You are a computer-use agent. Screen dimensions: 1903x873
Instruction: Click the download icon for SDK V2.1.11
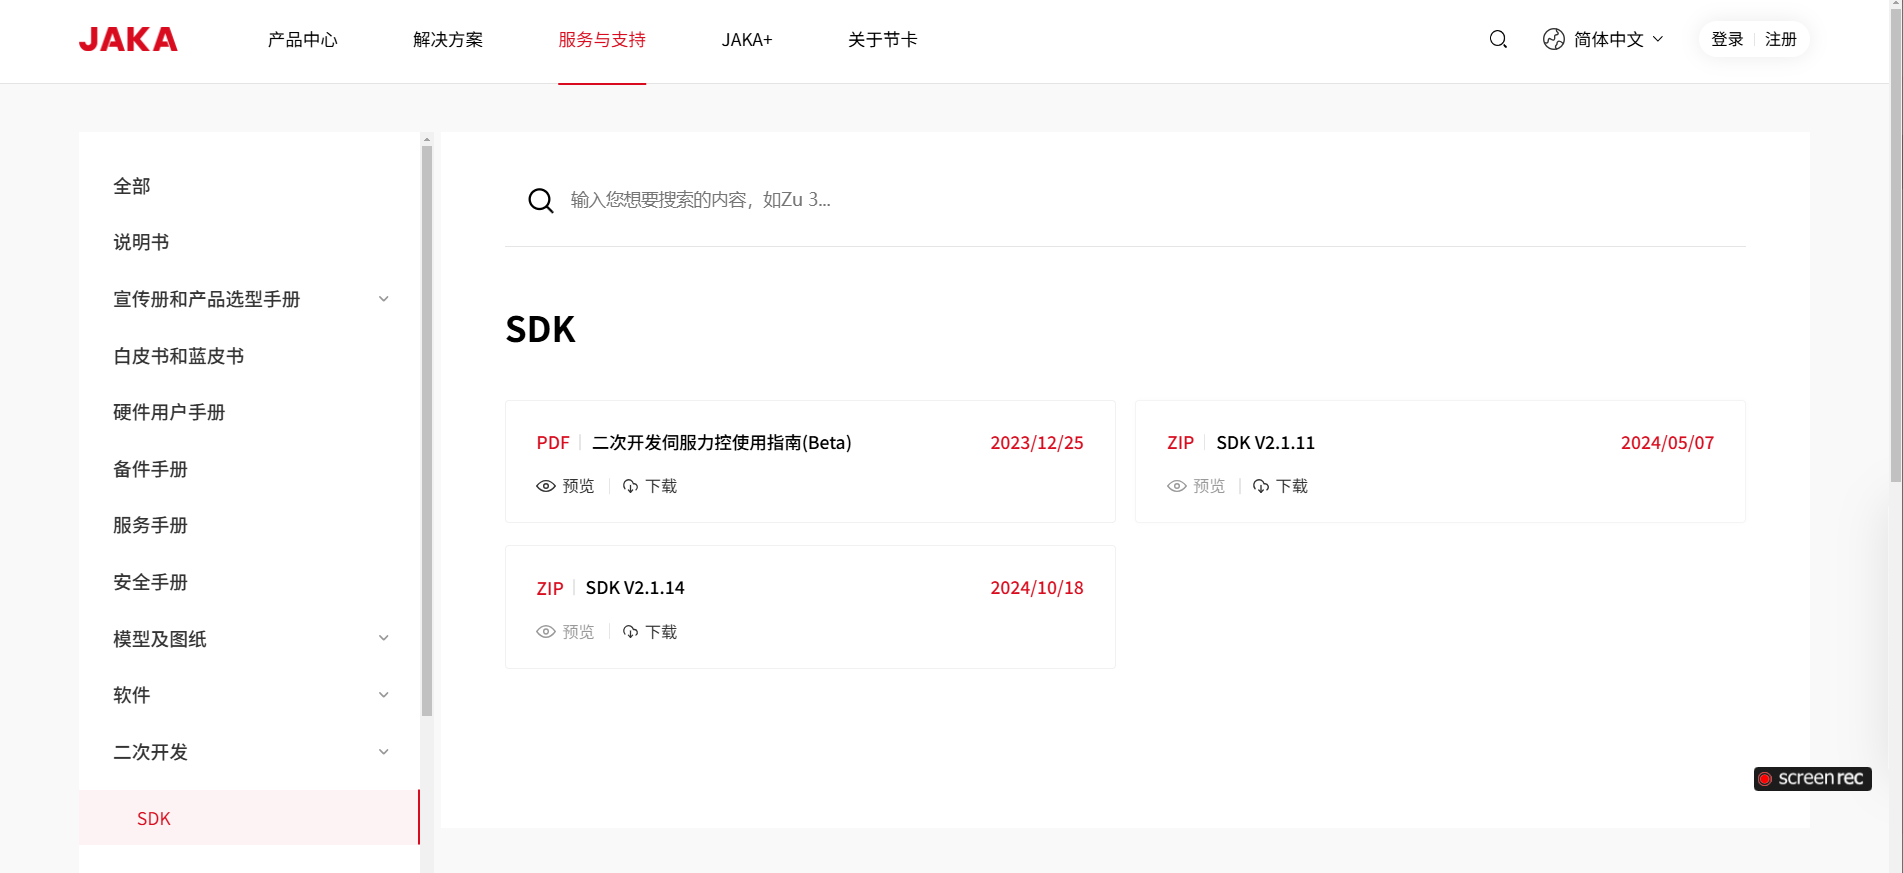(x=1261, y=486)
